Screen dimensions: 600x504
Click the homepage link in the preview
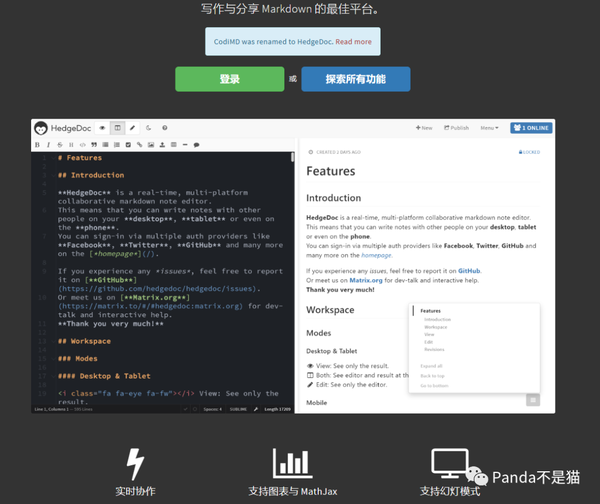pos(376,255)
